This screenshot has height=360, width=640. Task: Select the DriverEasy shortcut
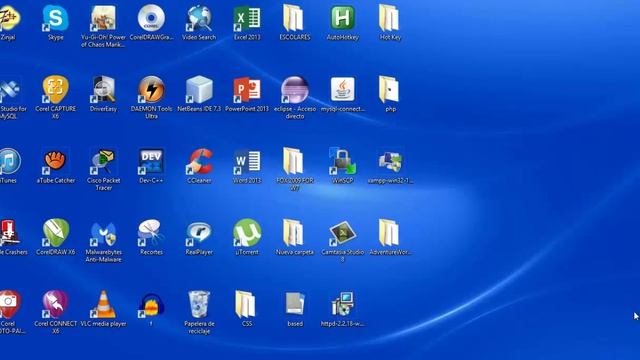point(103,90)
